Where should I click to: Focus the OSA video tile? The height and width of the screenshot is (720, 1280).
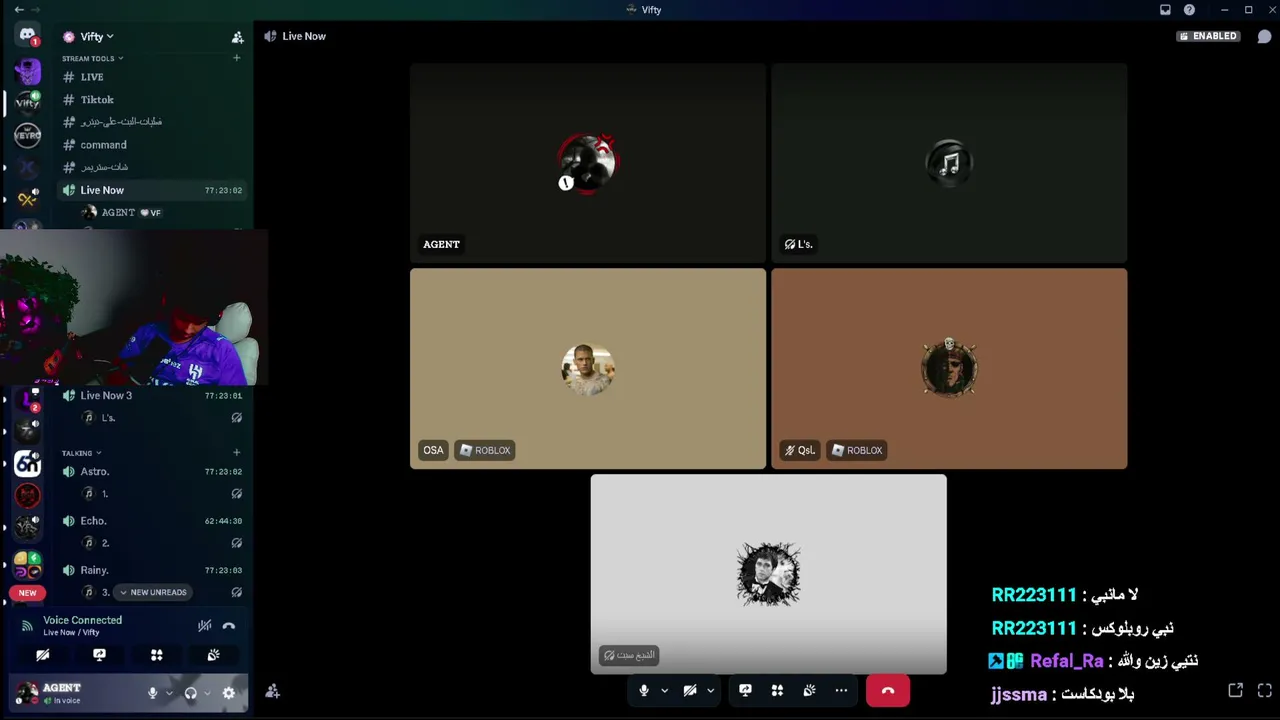pos(588,369)
